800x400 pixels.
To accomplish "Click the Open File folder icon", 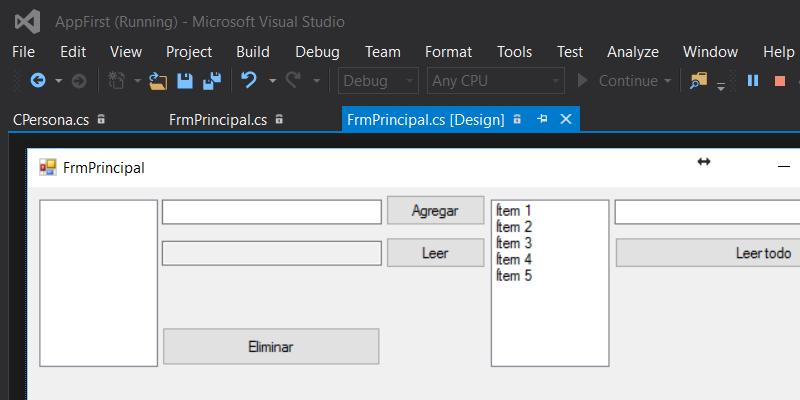I will [158, 81].
